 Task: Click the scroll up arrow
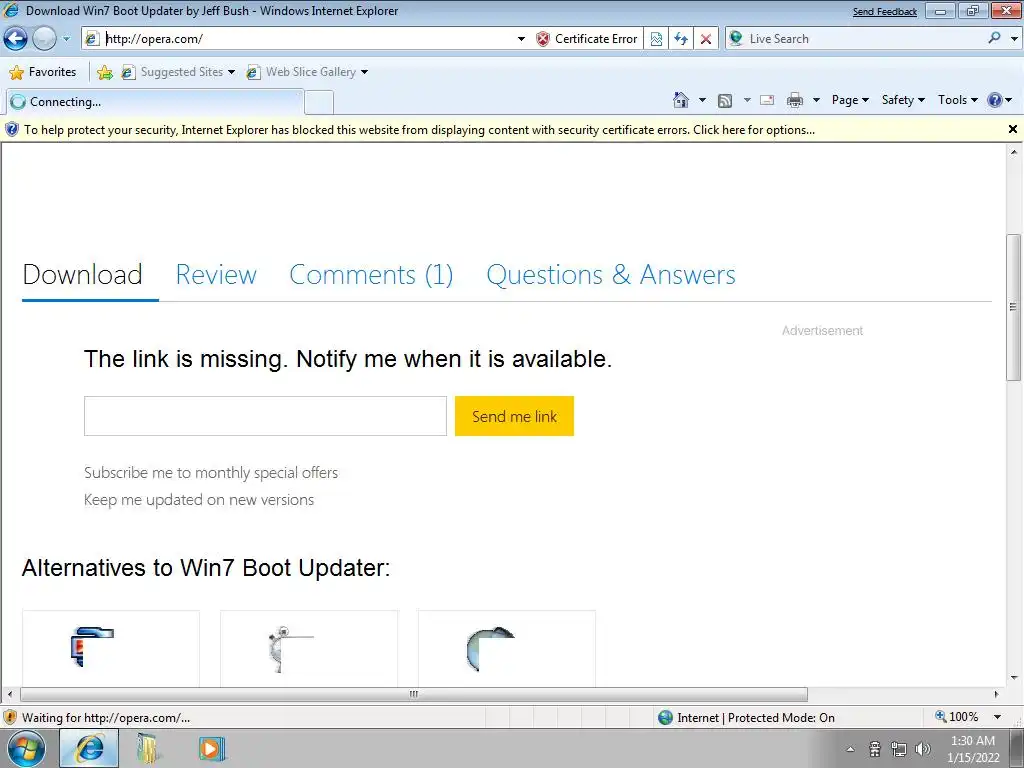[1014, 152]
